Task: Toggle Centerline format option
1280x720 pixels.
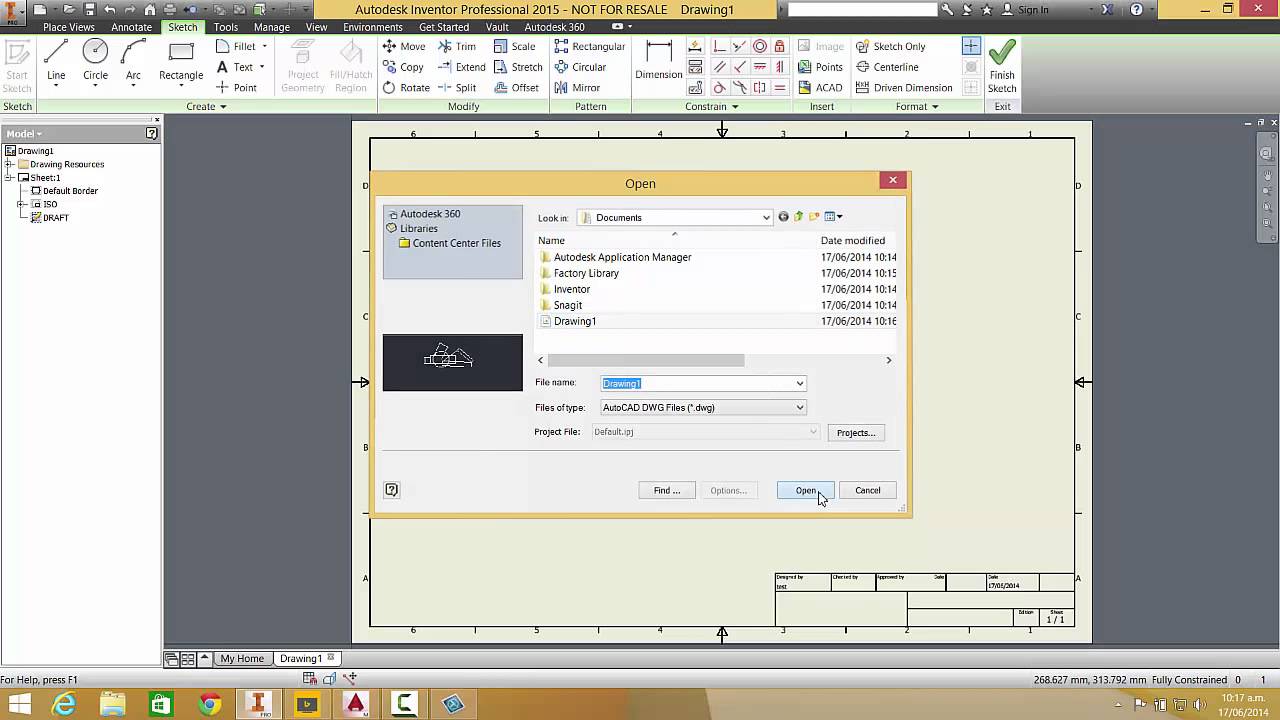Action: pyautogui.click(x=887, y=67)
